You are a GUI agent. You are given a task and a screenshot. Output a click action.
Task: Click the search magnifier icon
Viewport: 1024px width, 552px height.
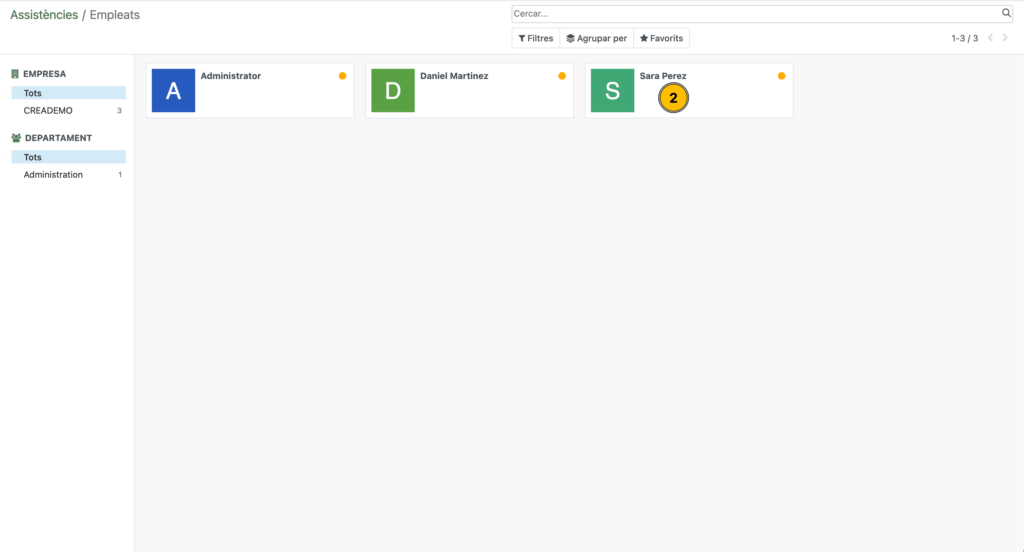tap(1006, 14)
